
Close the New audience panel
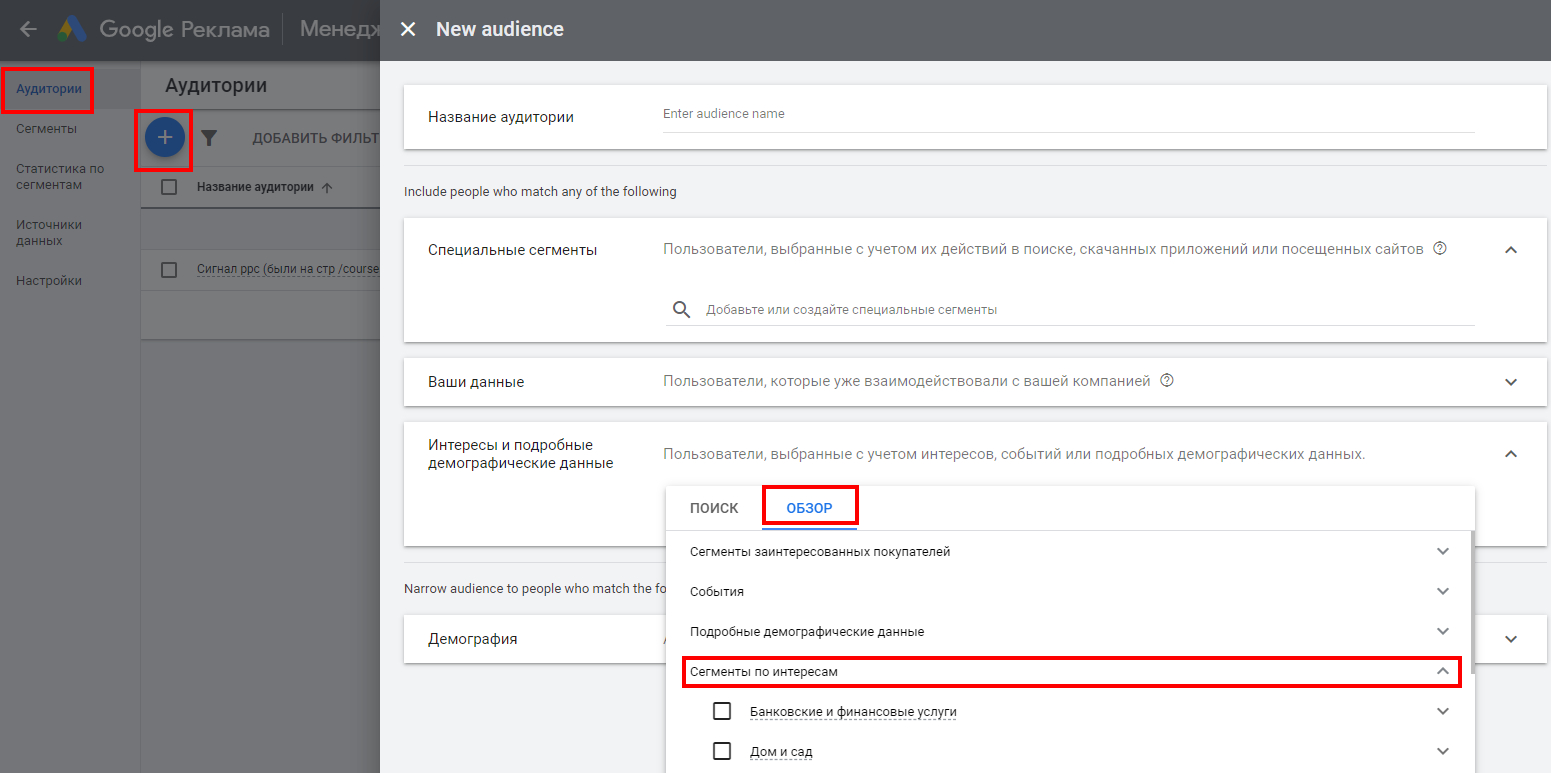(408, 30)
